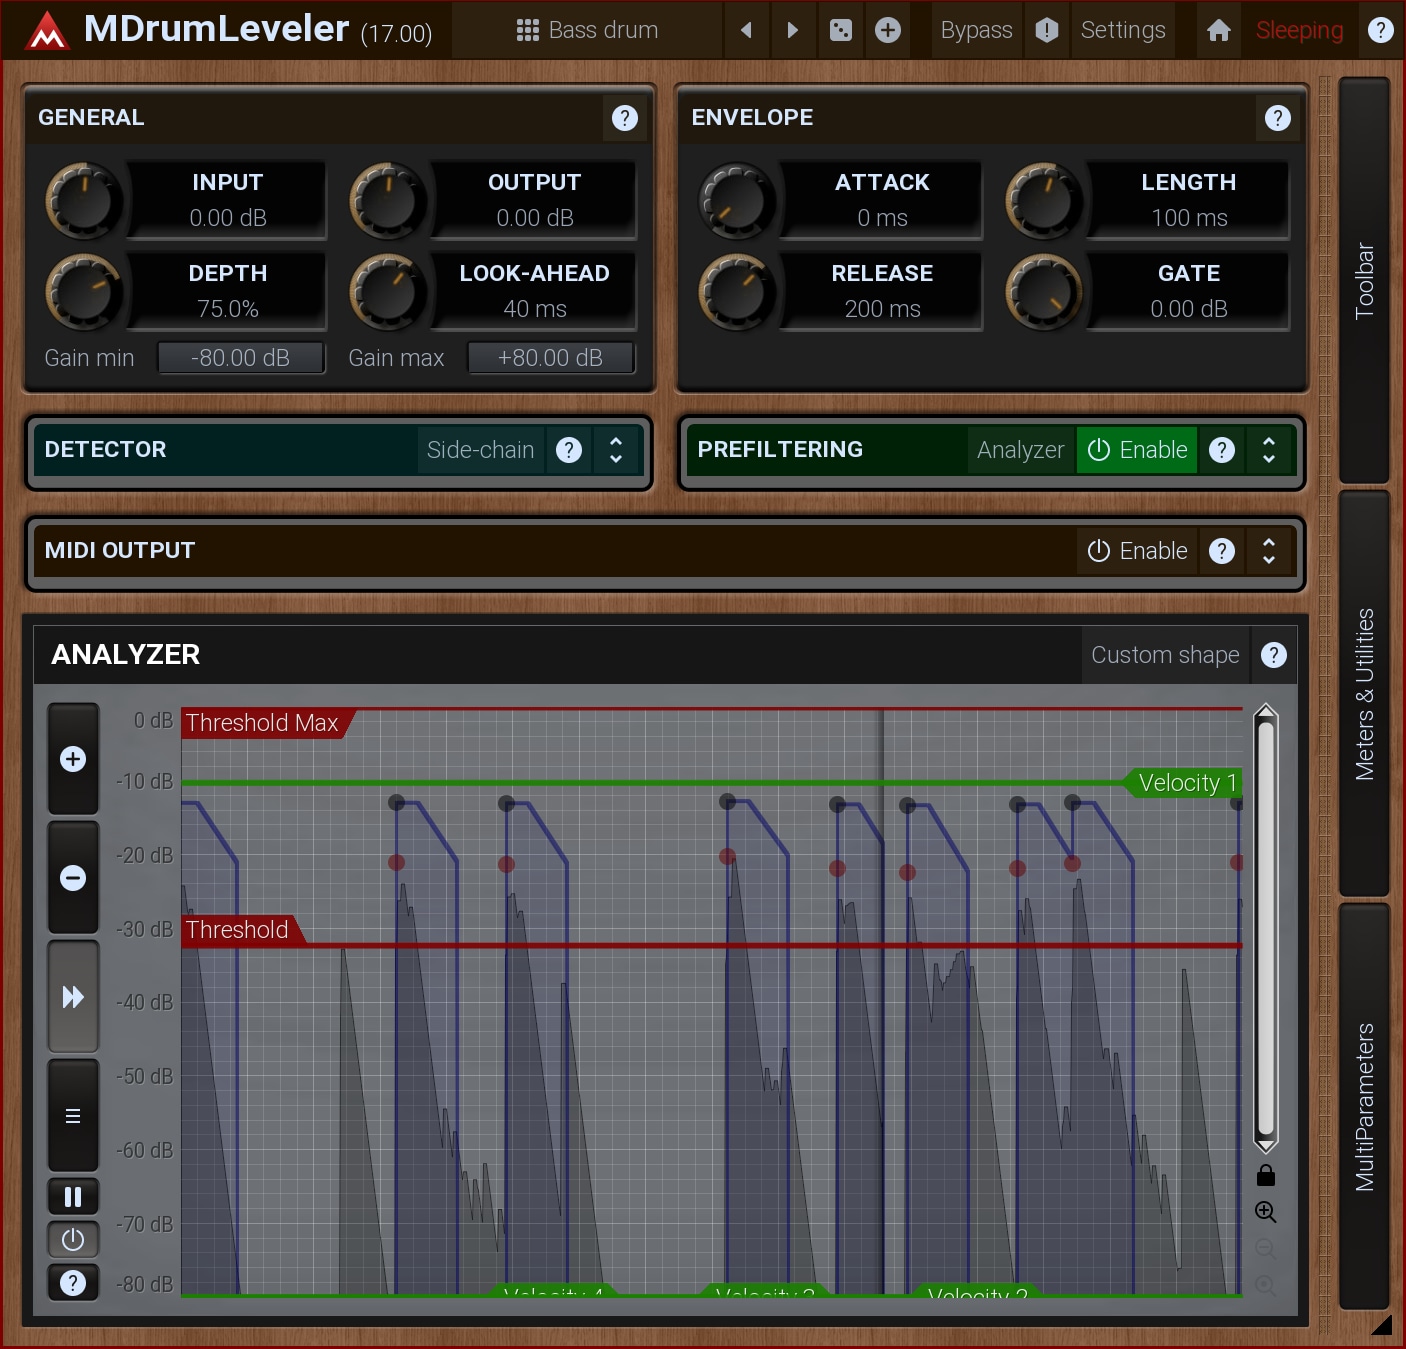1406x1349 pixels.
Task: Open the analyzer menu (hamburger) button
Action: 73,1116
